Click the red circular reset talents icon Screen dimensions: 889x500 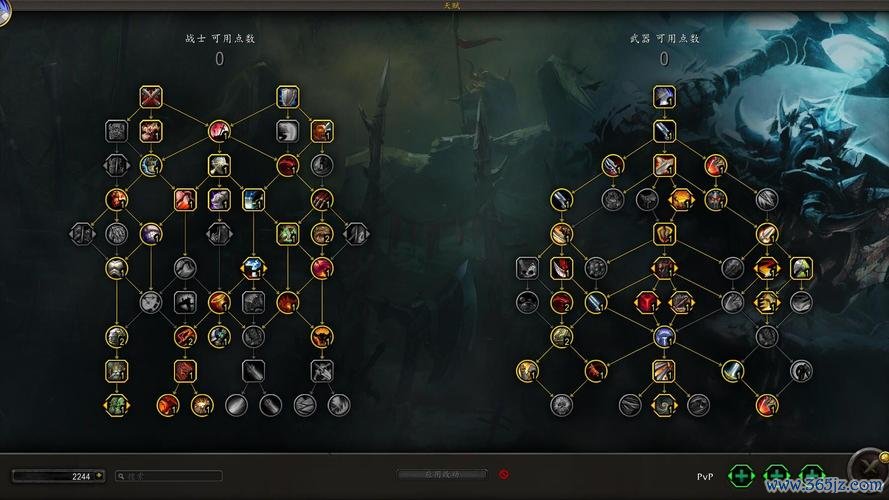point(503,474)
